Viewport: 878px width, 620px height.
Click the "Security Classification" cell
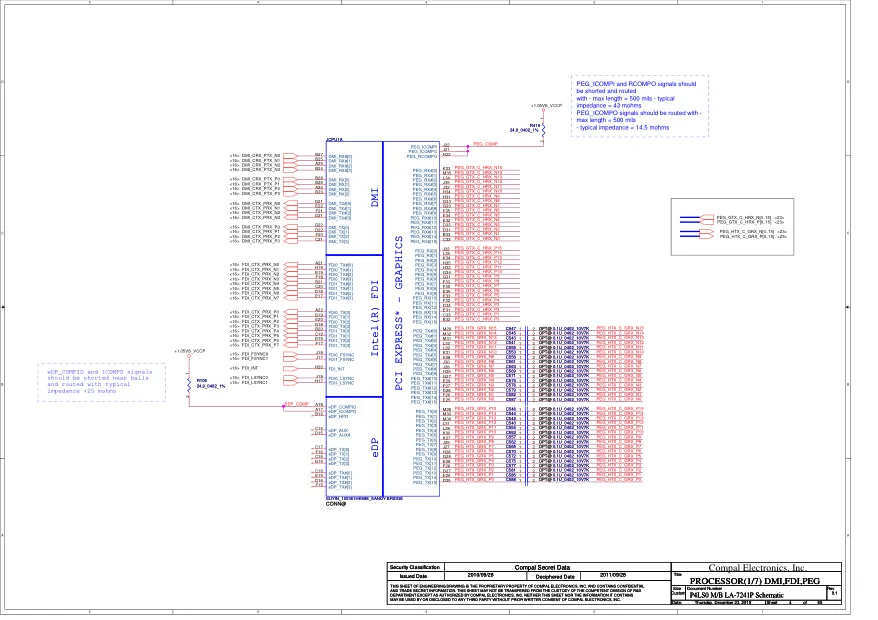point(415,567)
